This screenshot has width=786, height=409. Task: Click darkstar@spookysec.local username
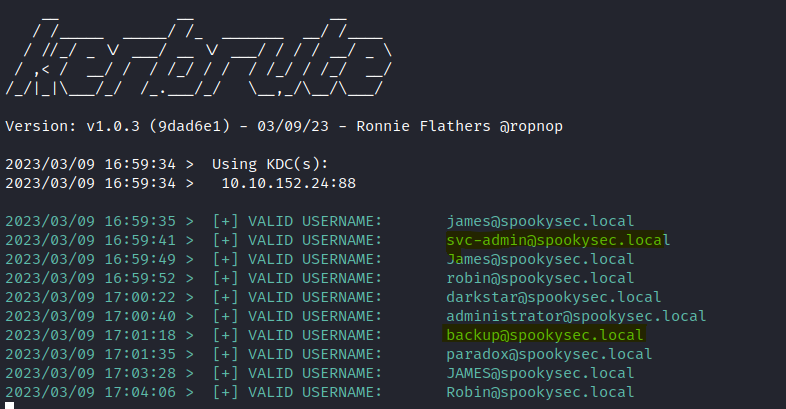pos(553,297)
